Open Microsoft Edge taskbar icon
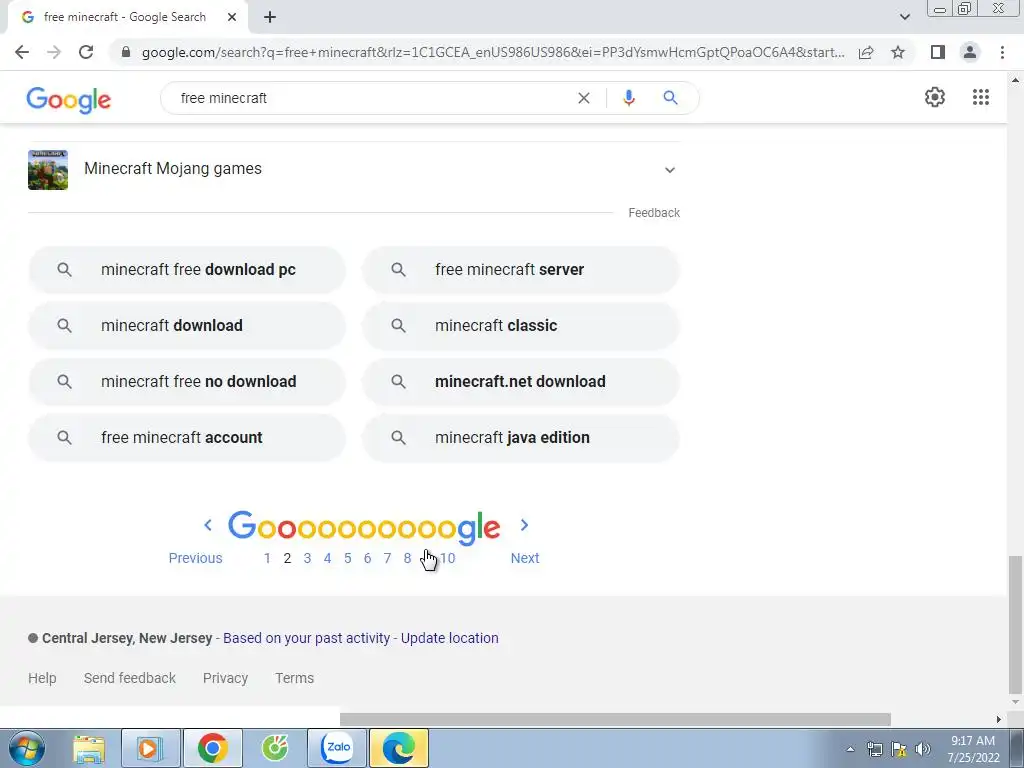 (x=399, y=748)
